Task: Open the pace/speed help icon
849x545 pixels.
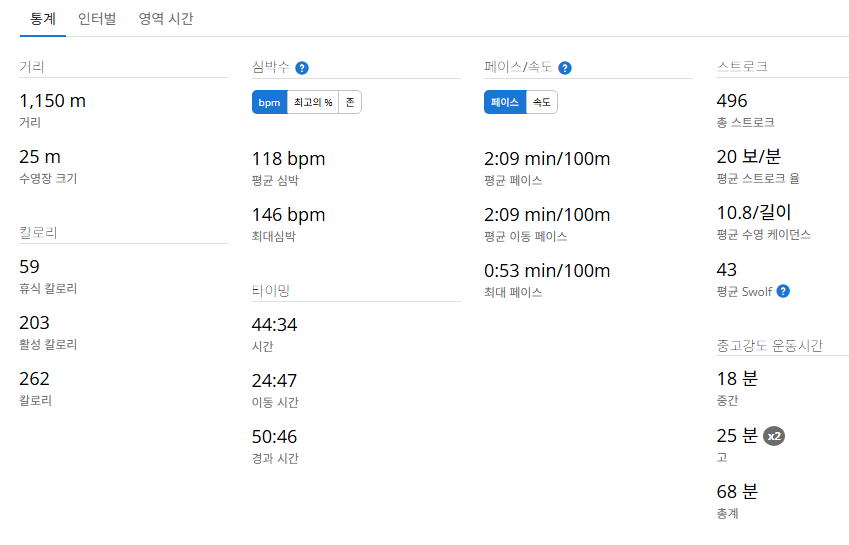Action: [565, 68]
